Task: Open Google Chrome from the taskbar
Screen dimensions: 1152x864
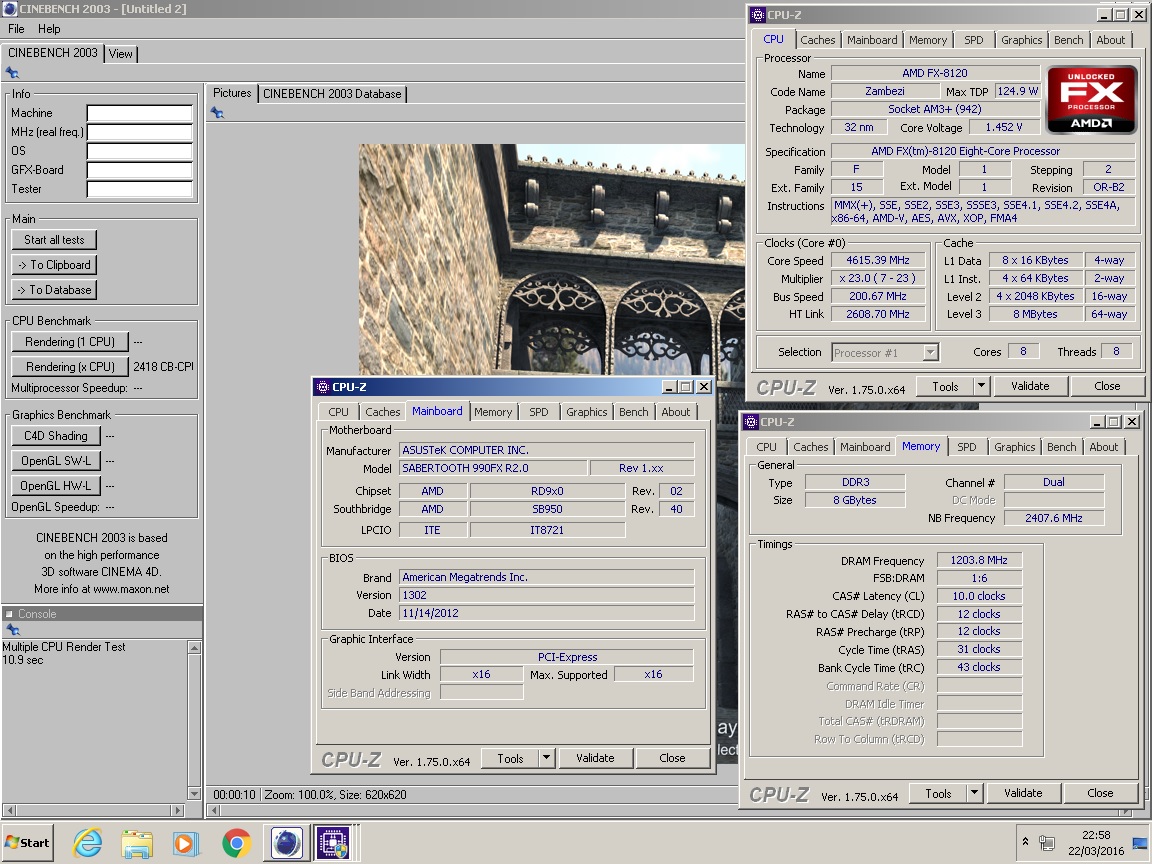Action: [237, 843]
